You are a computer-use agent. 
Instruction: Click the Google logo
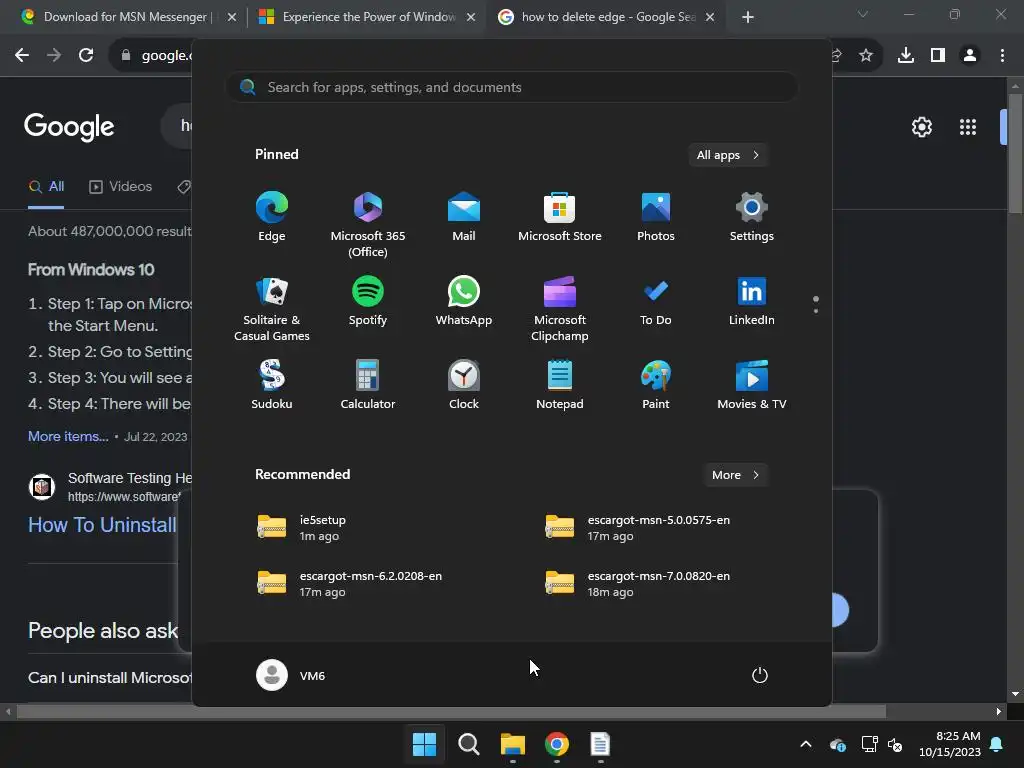pos(69,127)
